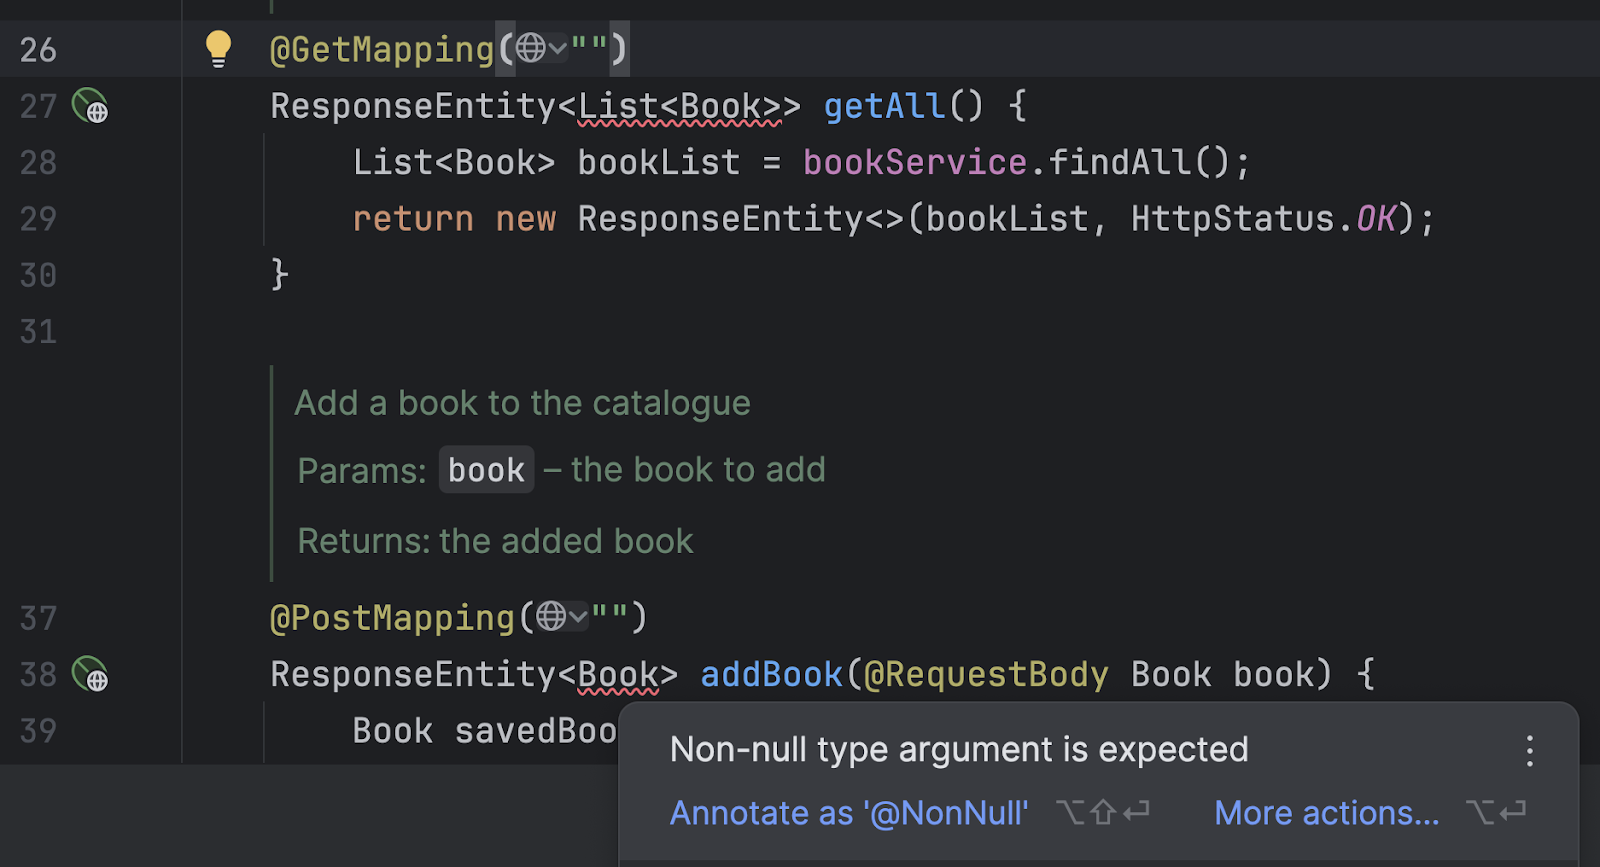This screenshot has width=1600, height=867.
Task: Expand the URL chevron in @PostMapping
Action: coord(578,618)
